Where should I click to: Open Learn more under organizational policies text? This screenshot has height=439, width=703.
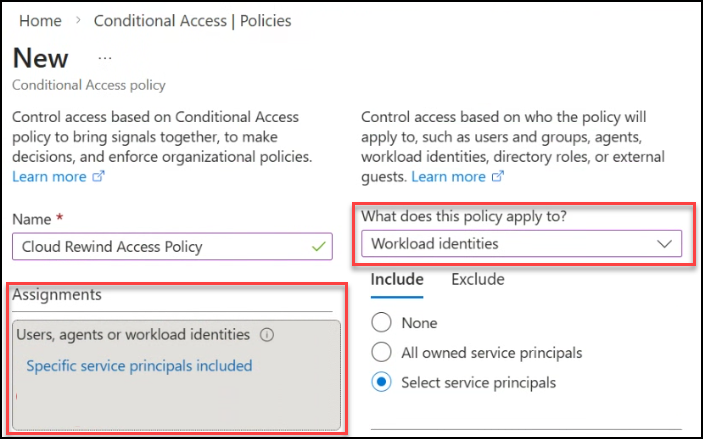49,177
